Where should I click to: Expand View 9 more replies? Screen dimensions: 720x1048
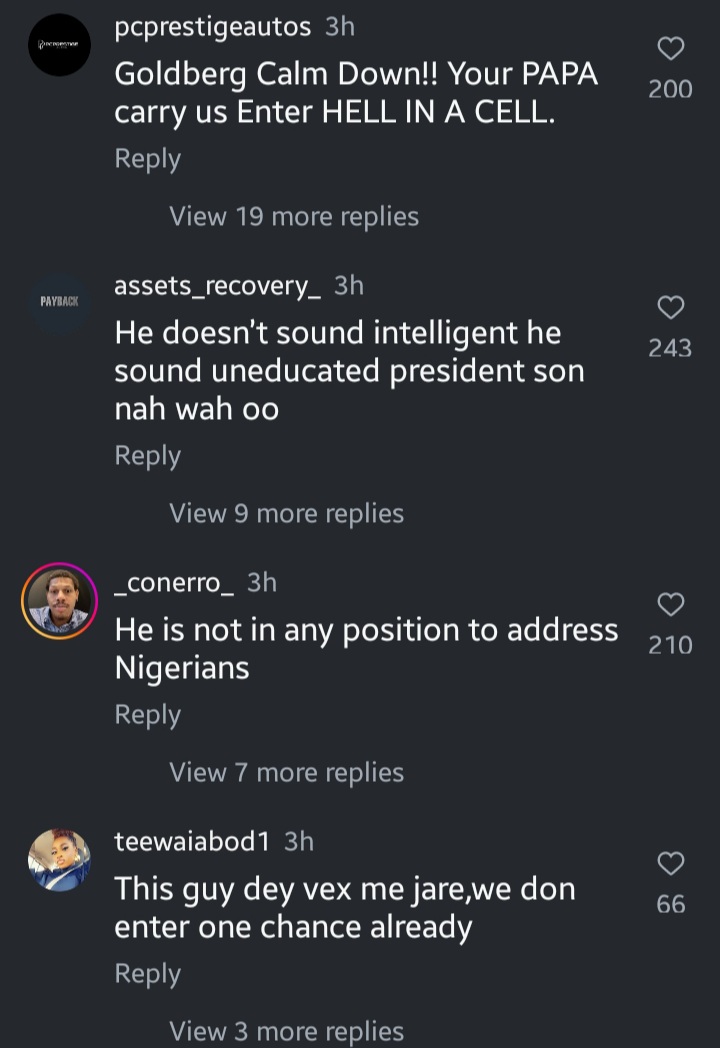[x=286, y=513]
